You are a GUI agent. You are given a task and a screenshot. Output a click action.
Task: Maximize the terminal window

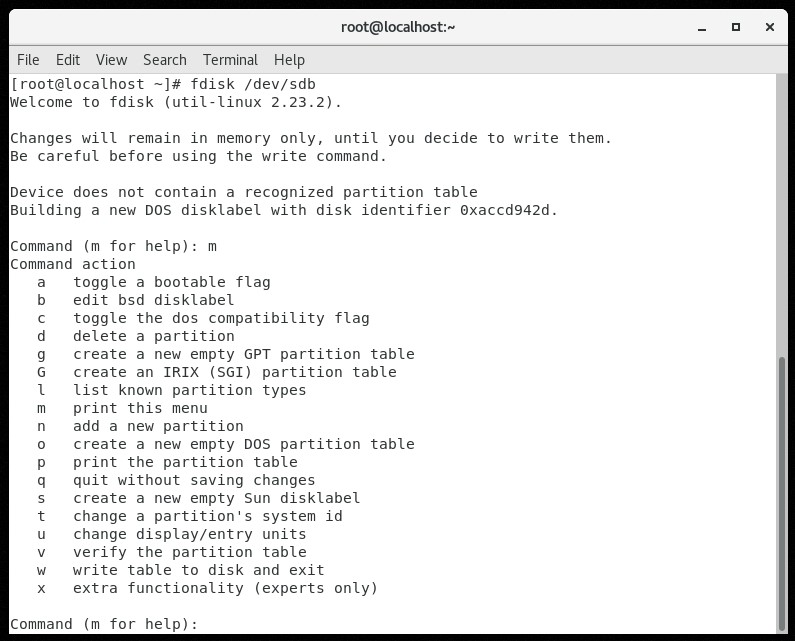(736, 27)
